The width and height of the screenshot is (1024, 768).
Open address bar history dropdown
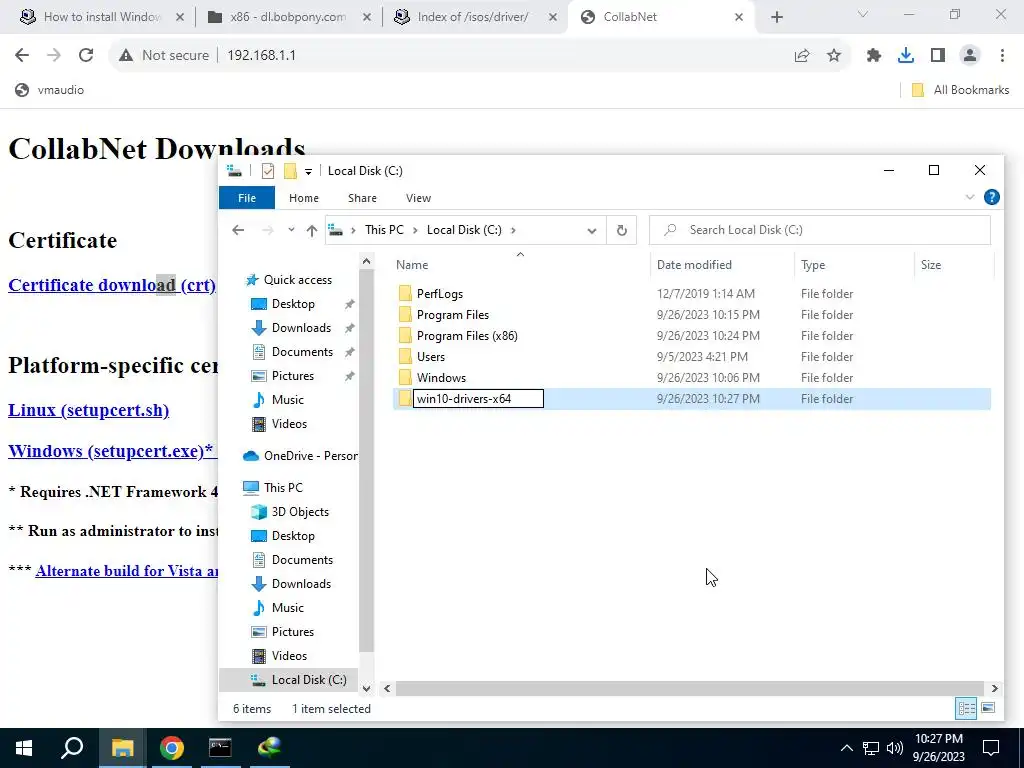[592, 230]
